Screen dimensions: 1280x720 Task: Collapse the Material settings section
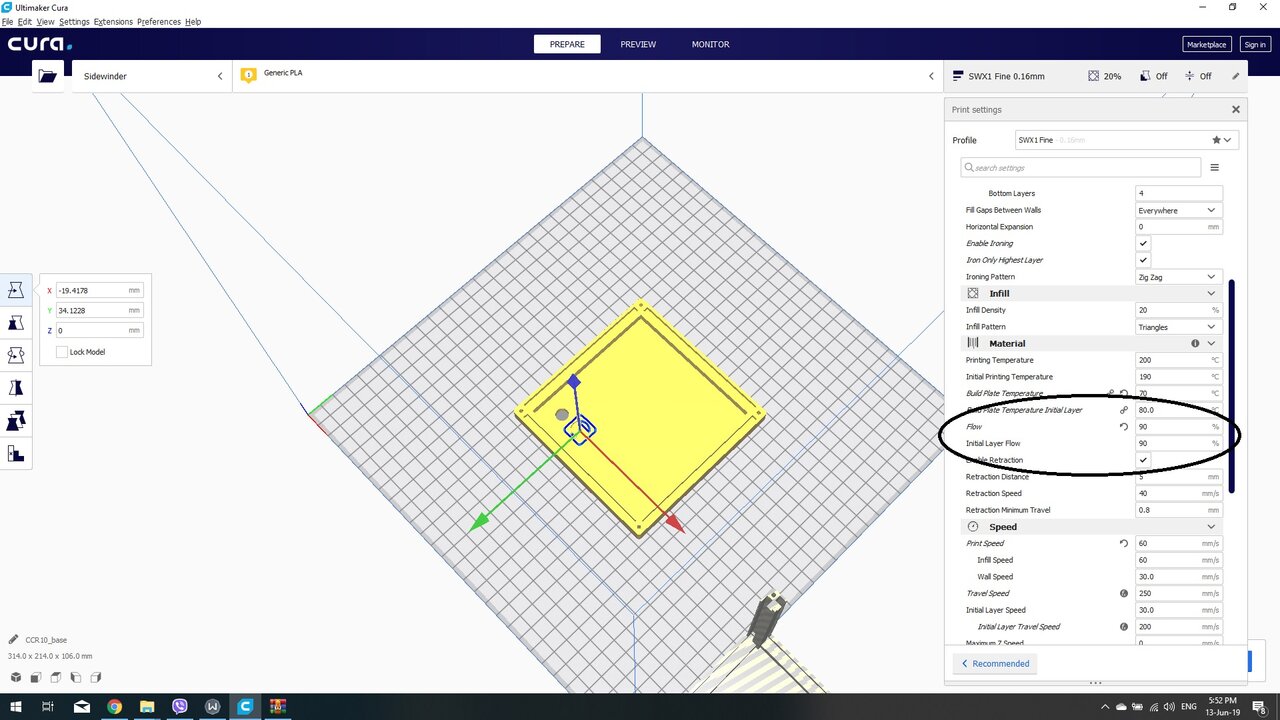tap(1211, 343)
